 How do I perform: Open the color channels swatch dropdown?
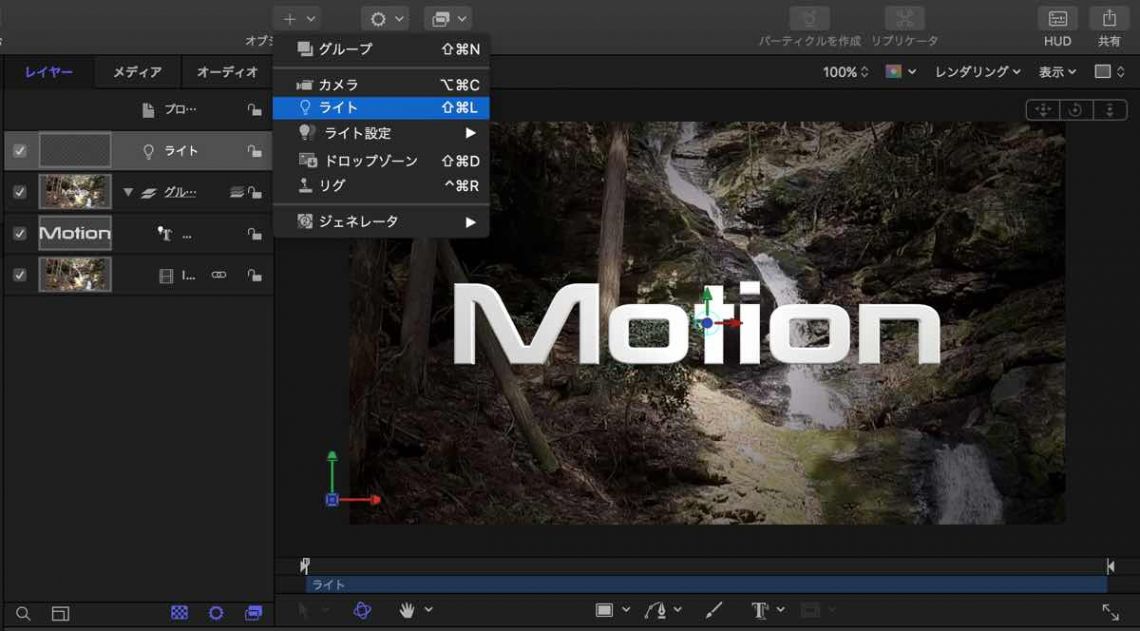click(900, 72)
